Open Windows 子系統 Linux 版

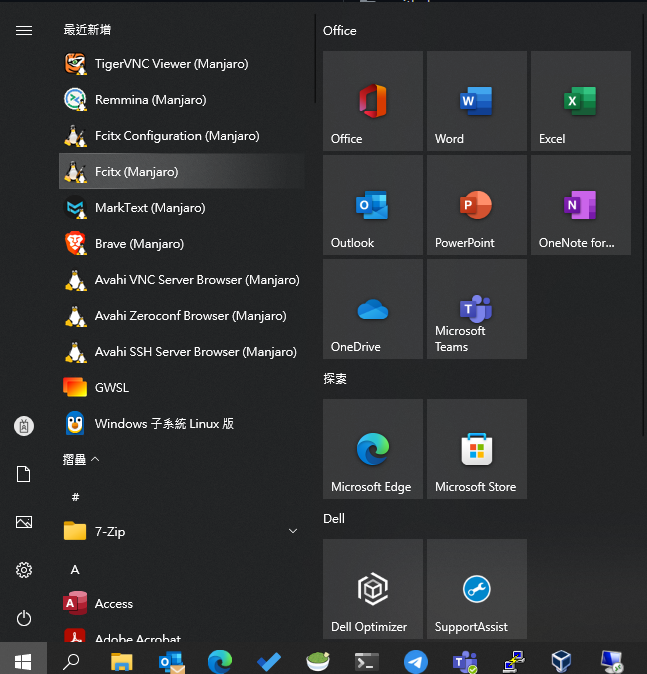(181, 423)
